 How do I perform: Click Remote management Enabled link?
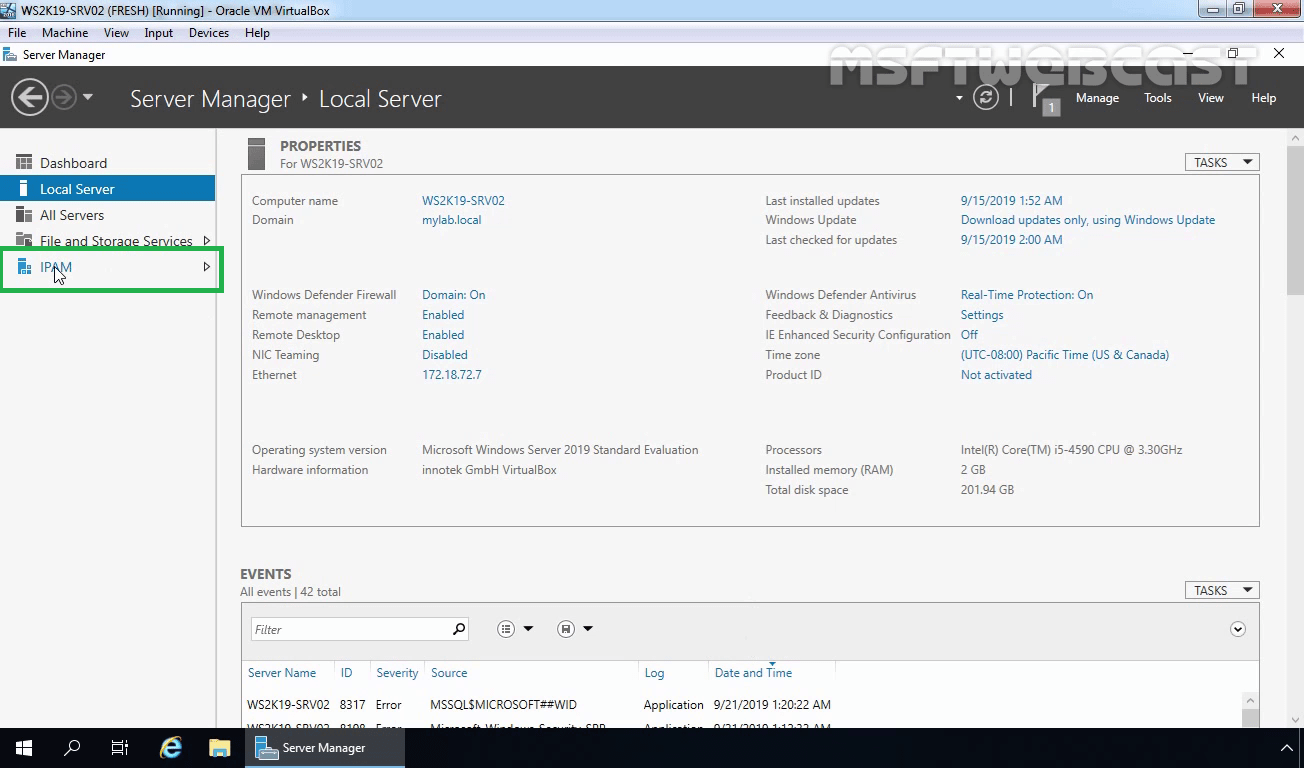click(443, 315)
